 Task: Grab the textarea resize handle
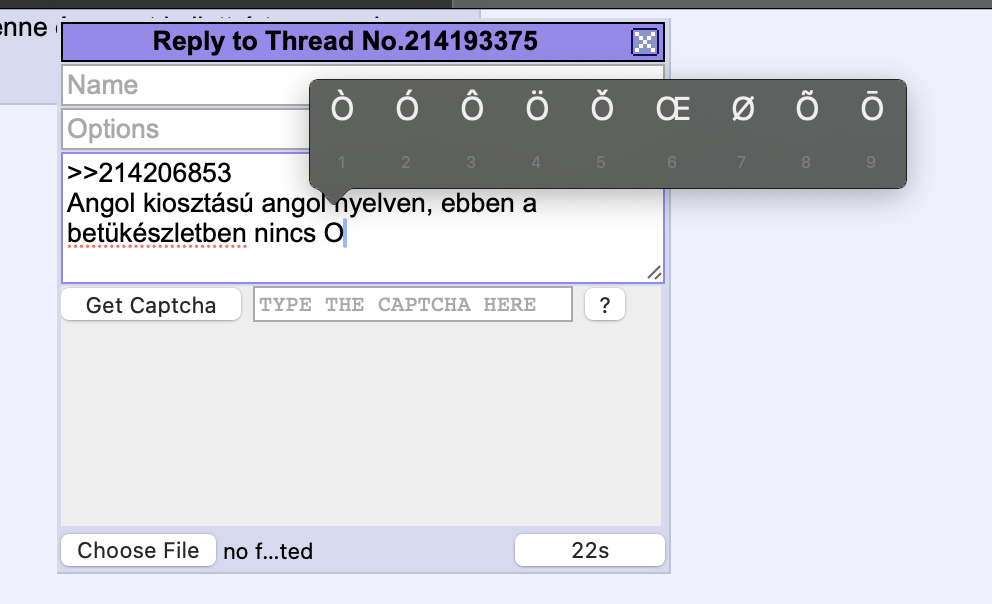(654, 273)
